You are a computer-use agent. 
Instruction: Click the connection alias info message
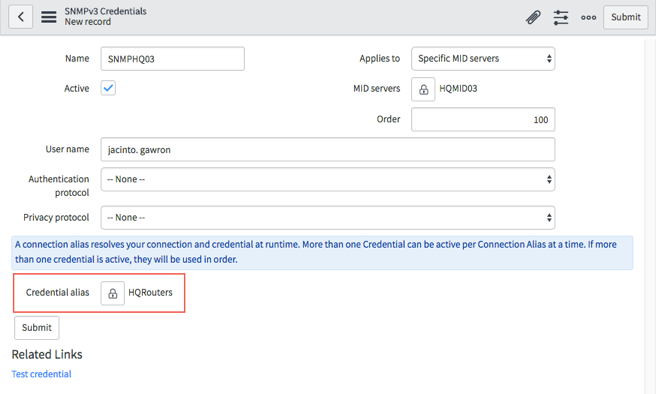(322, 252)
